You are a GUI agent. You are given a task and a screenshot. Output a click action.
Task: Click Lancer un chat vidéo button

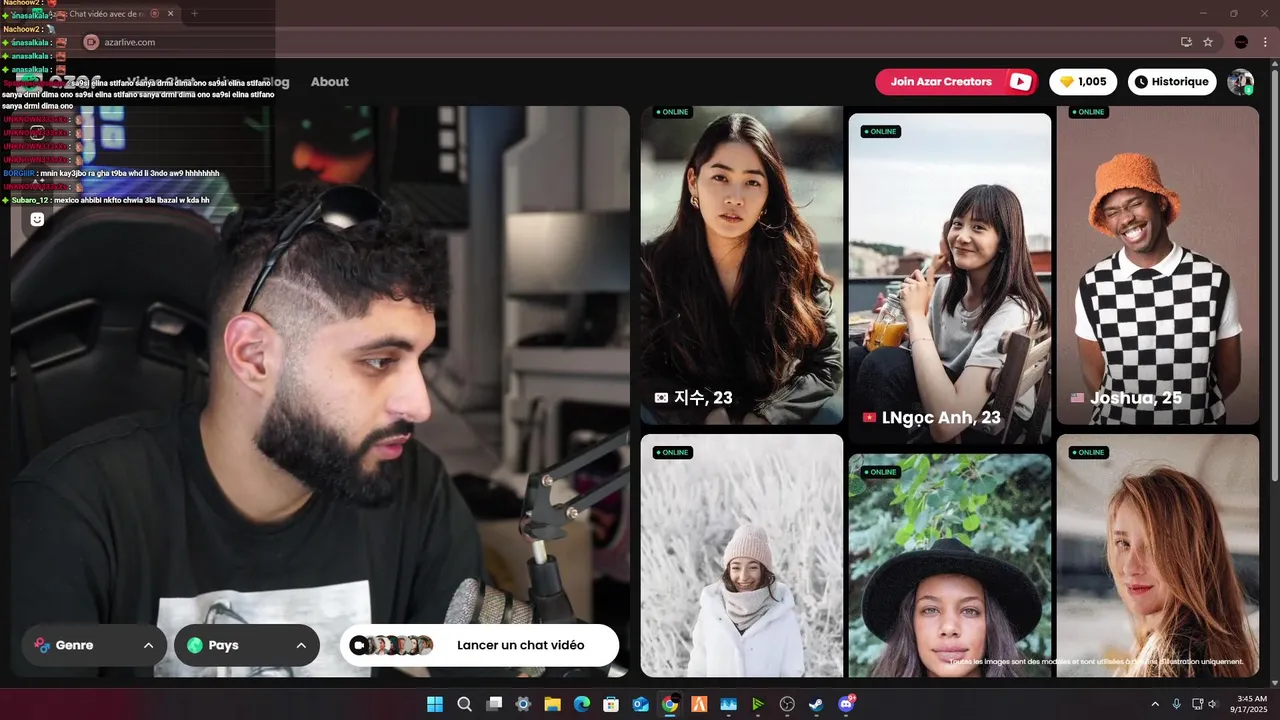tap(479, 645)
